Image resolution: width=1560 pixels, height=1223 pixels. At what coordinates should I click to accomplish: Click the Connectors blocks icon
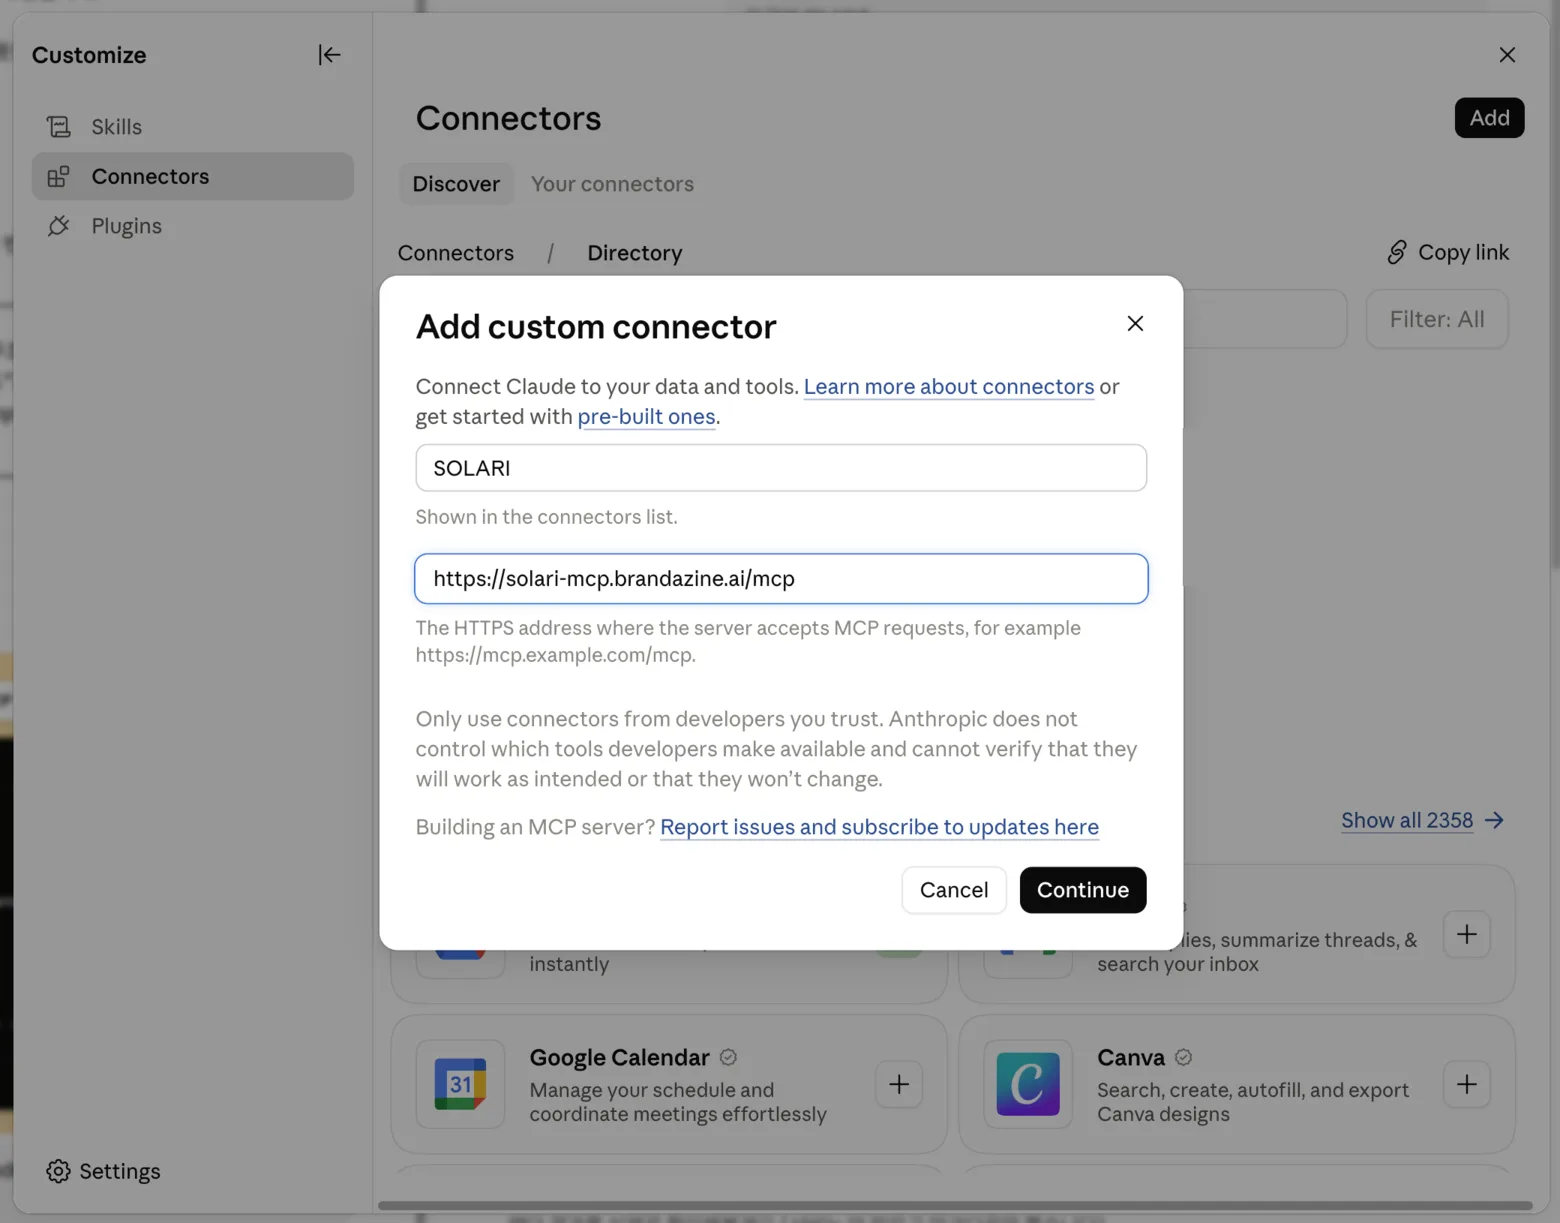click(x=59, y=177)
